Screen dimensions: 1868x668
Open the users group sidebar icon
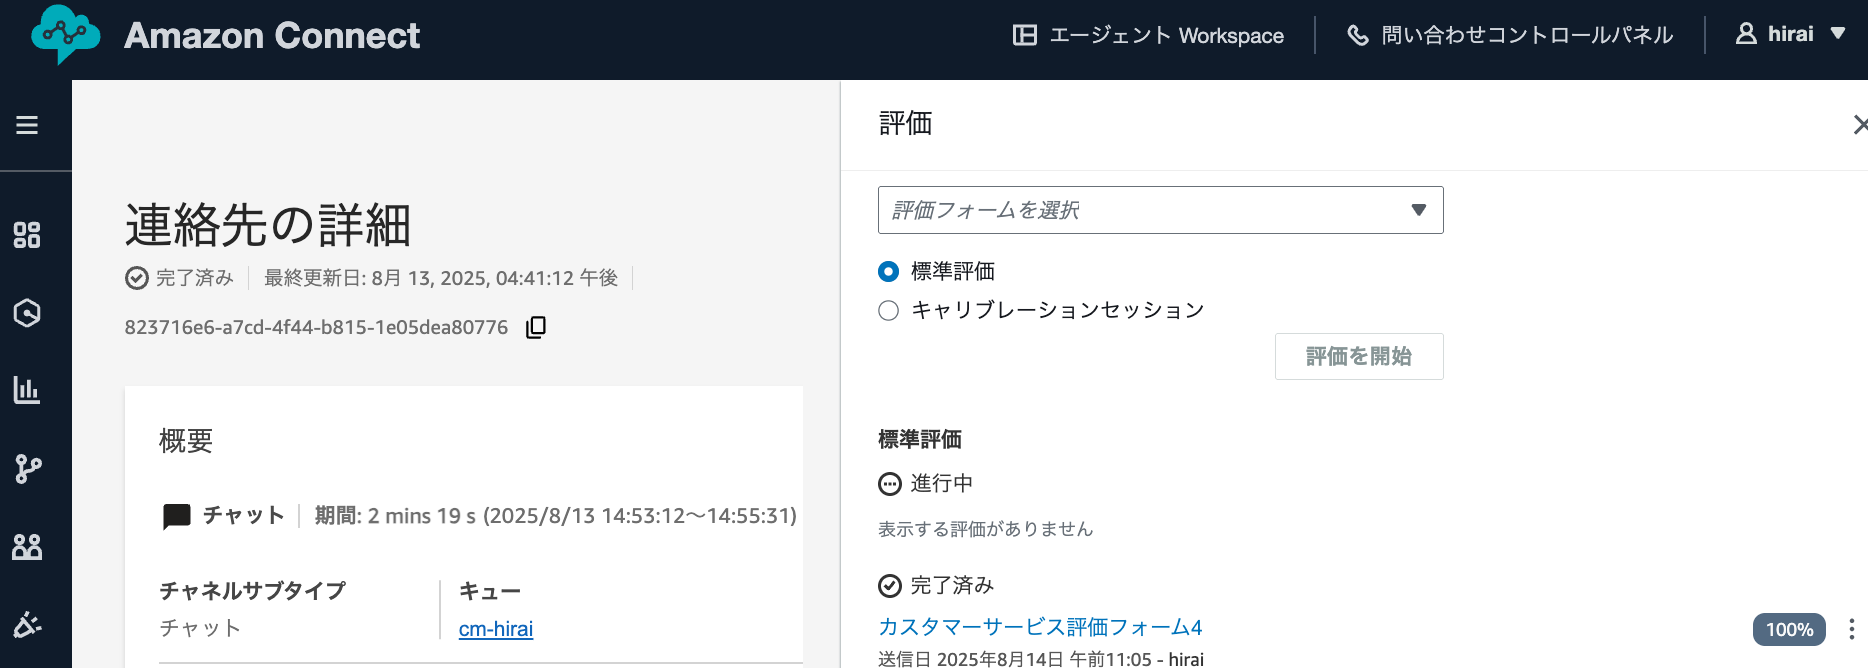click(x=27, y=546)
